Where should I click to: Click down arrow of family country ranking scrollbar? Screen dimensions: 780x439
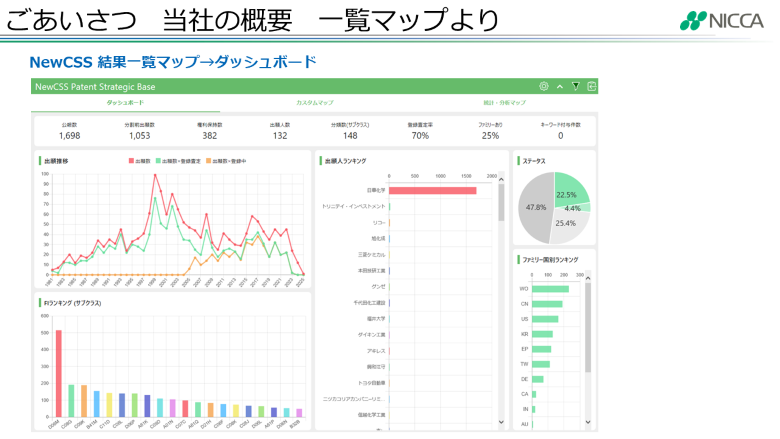pyautogui.click(x=588, y=422)
